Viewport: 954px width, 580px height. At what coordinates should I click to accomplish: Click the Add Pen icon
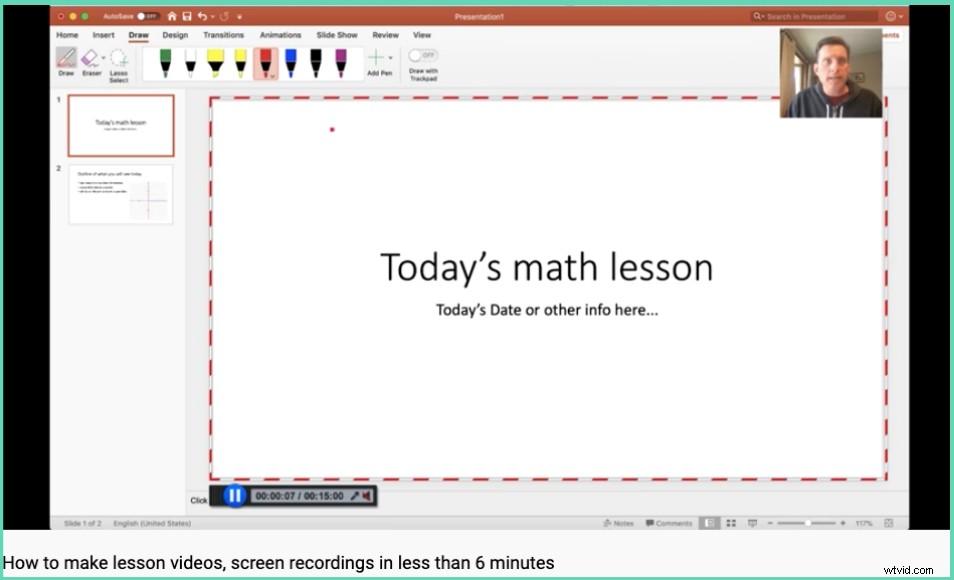tap(377, 58)
